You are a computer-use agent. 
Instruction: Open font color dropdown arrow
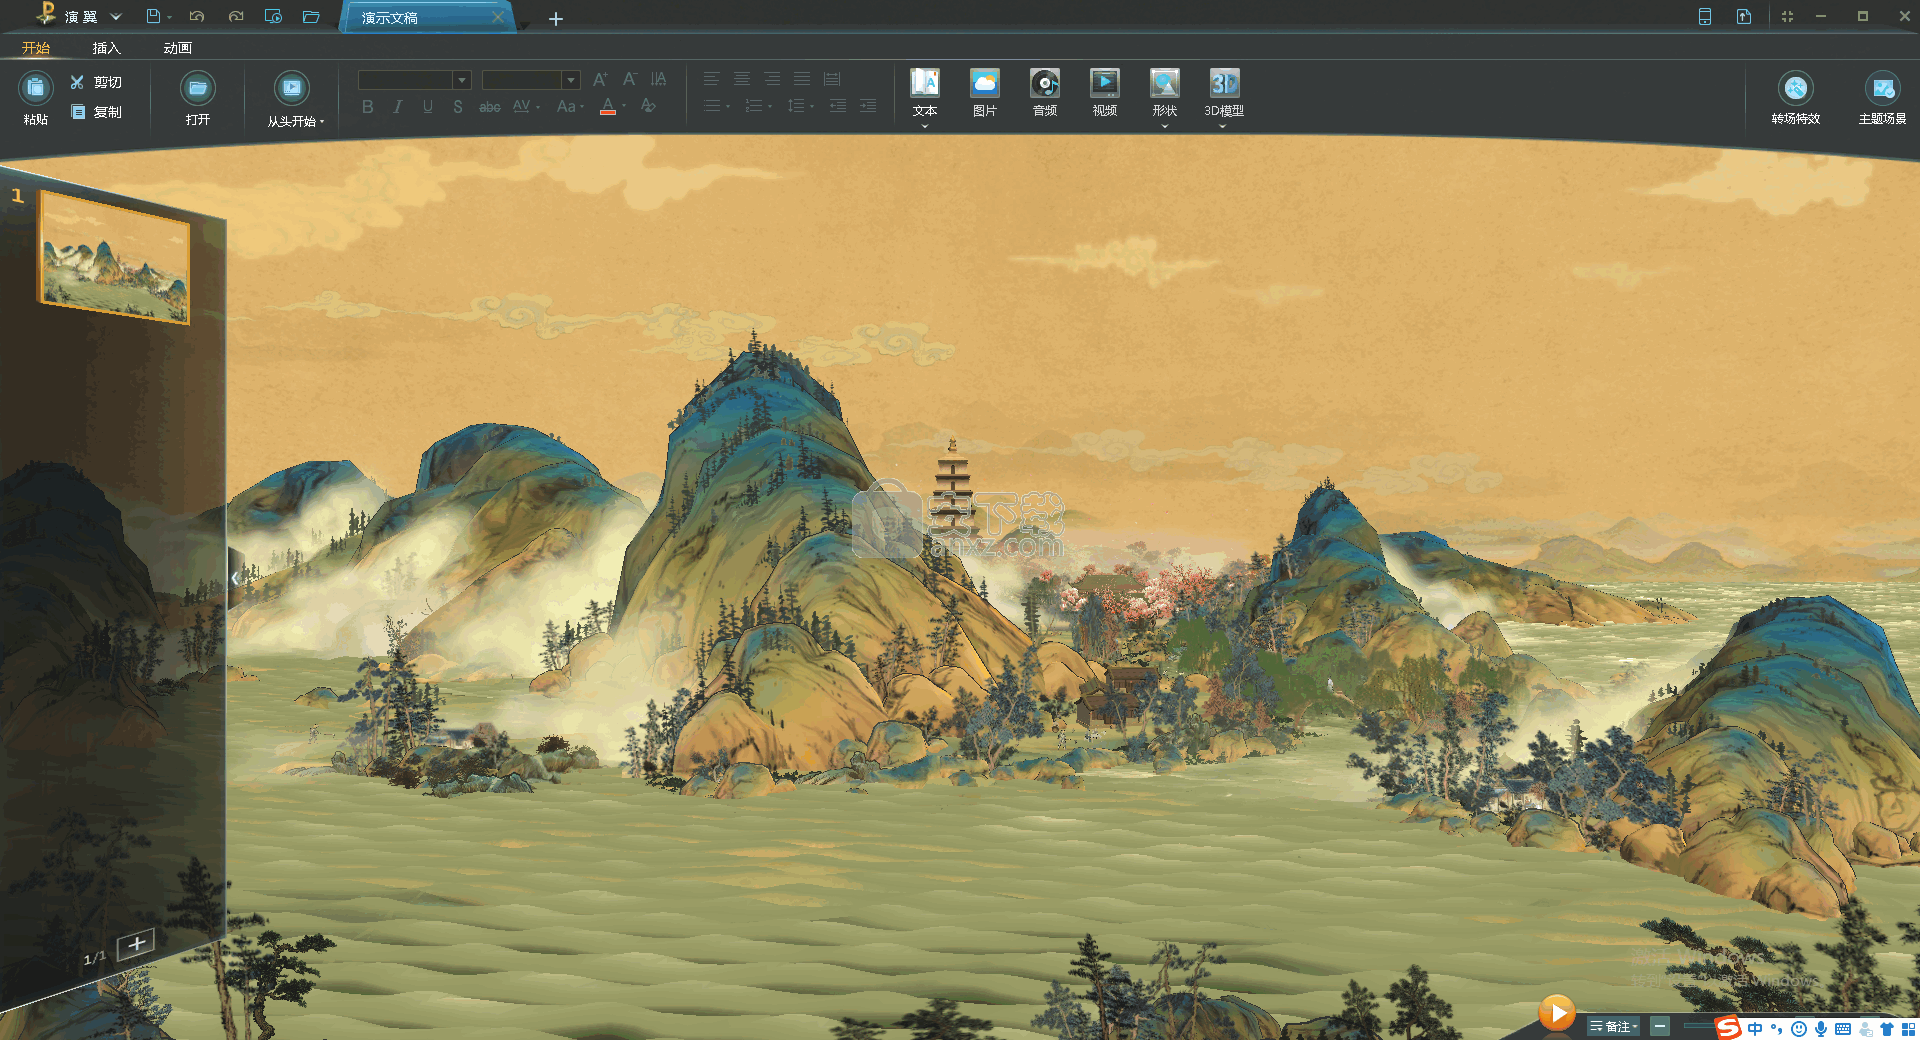(x=624, y=106)
